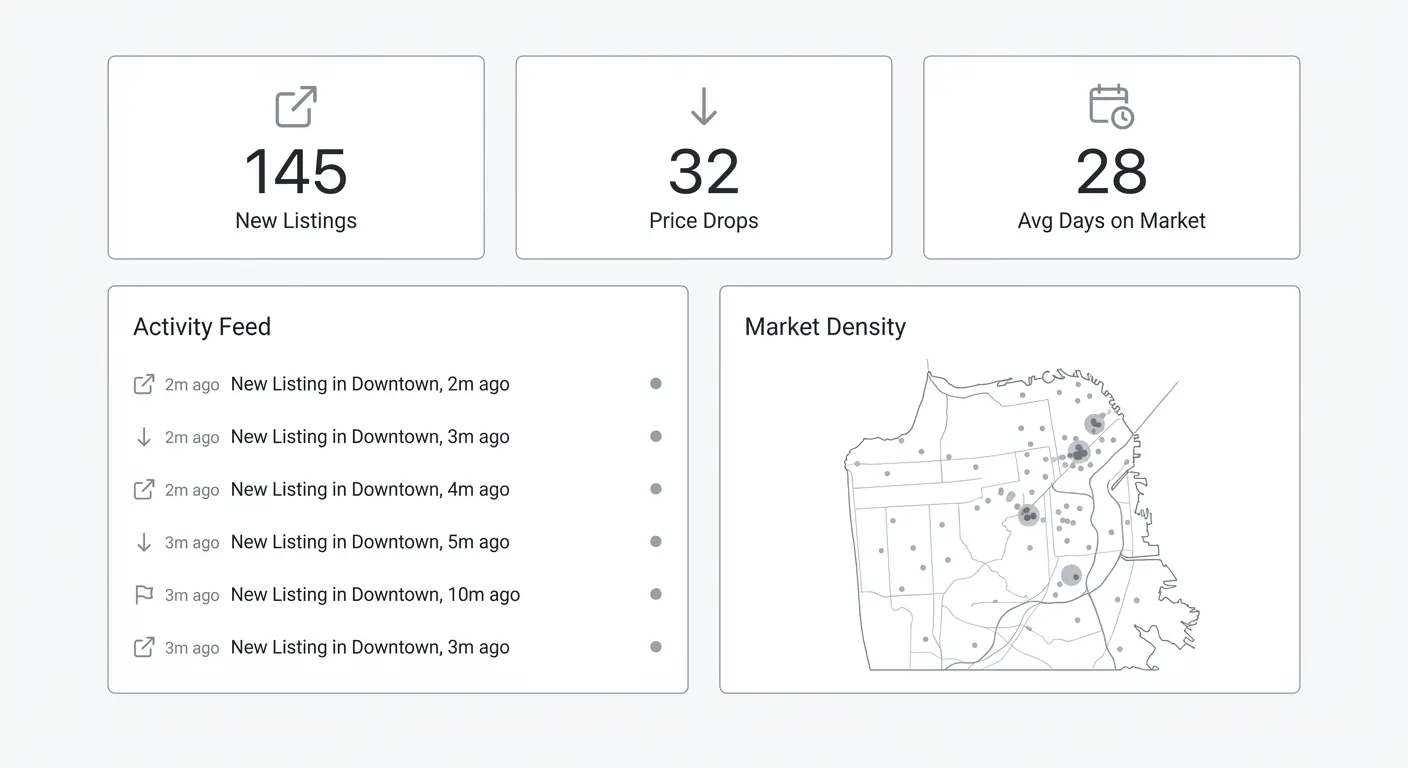The height and width of the screenshot is (768, 1408).
Task: Click the open-link icon in New Listings card
Action: pos(296,107)
